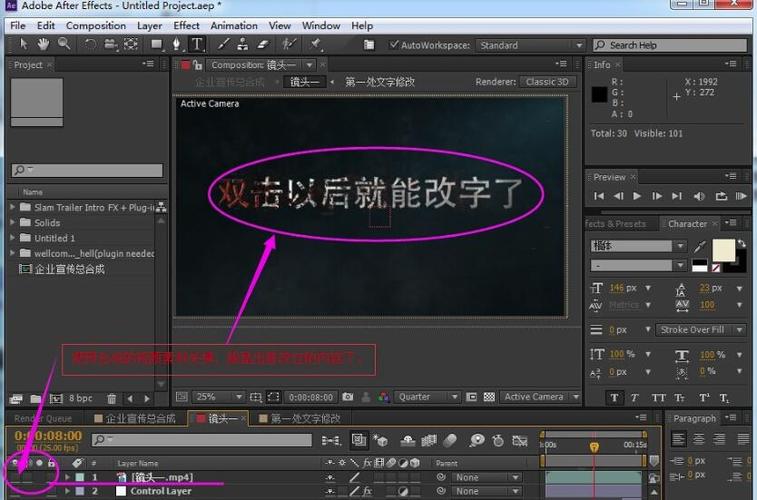Select the Selection arrow tool
757x500 pixels.
[x=23, y=44]
